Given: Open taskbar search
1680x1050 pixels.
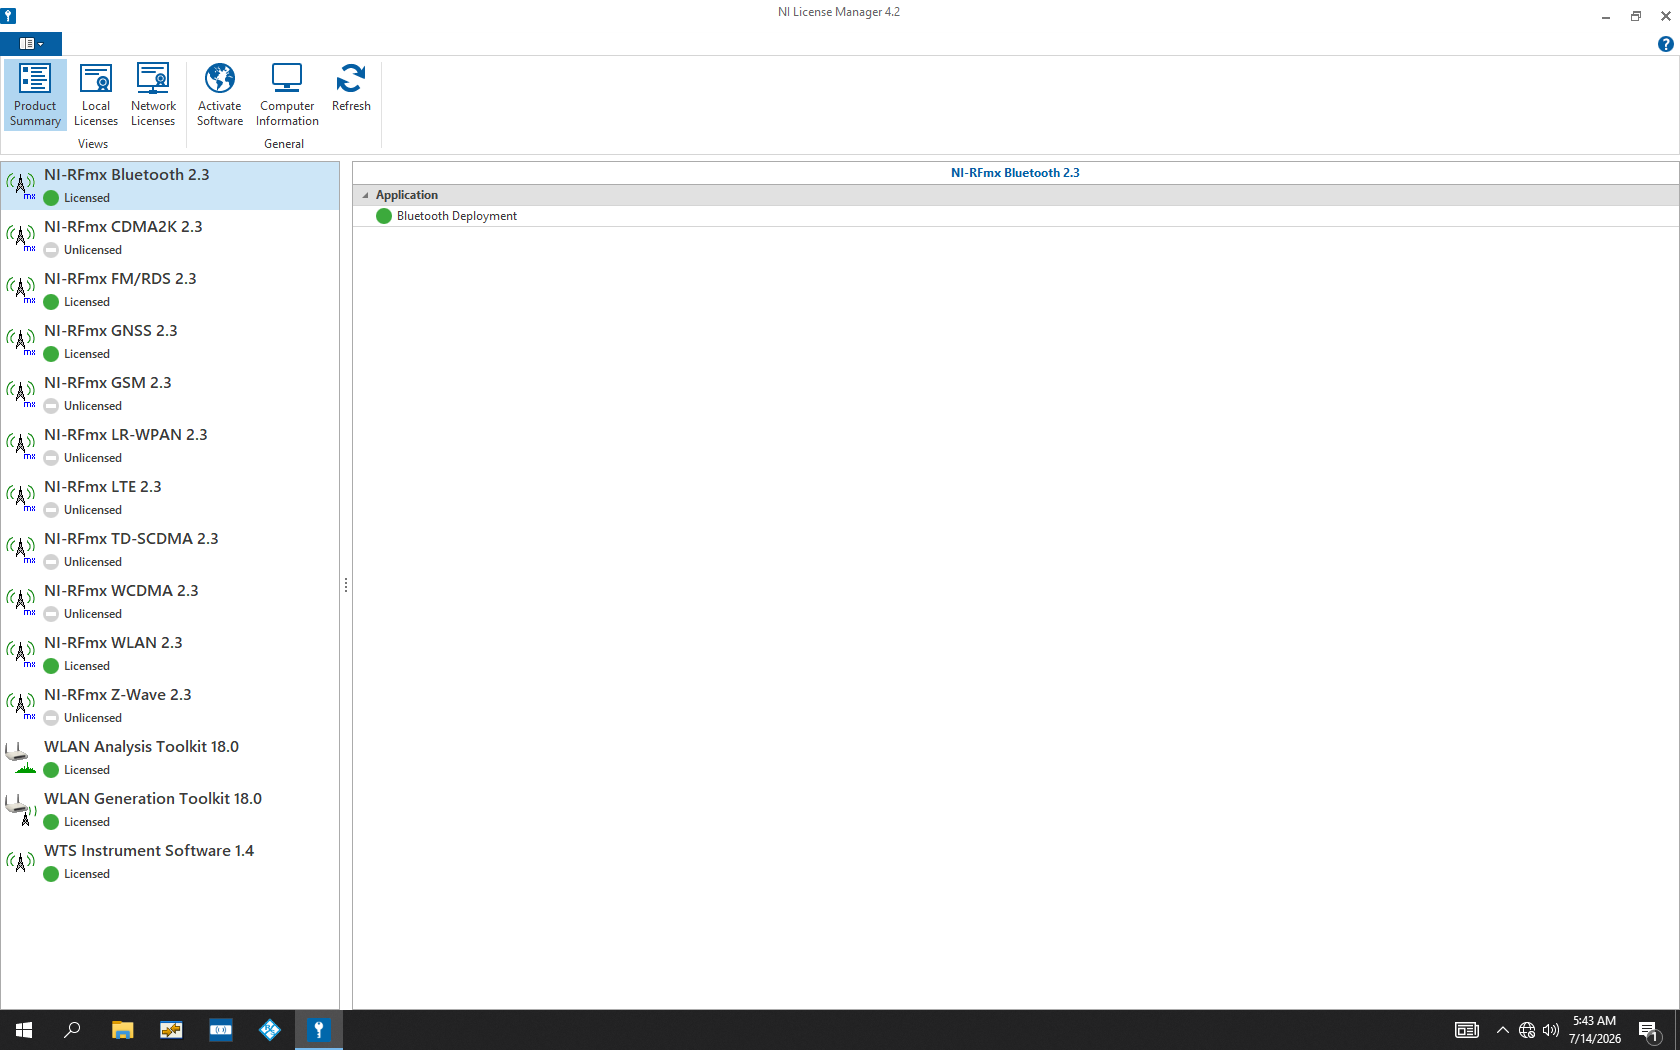Looking at the screenshot, I should pos(72,1030).
